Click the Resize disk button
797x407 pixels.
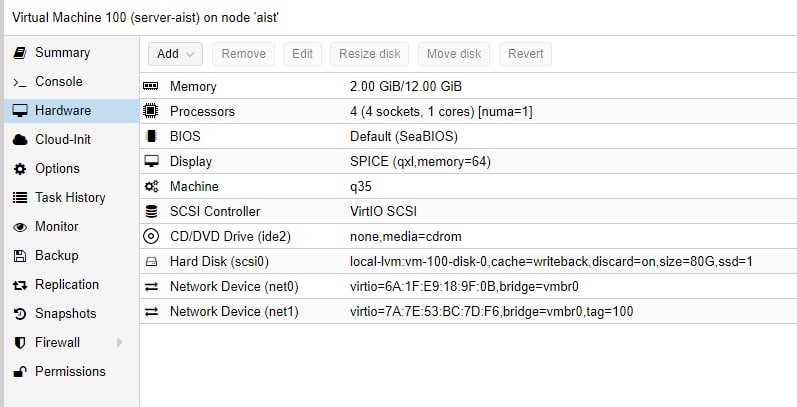(370, 54)
